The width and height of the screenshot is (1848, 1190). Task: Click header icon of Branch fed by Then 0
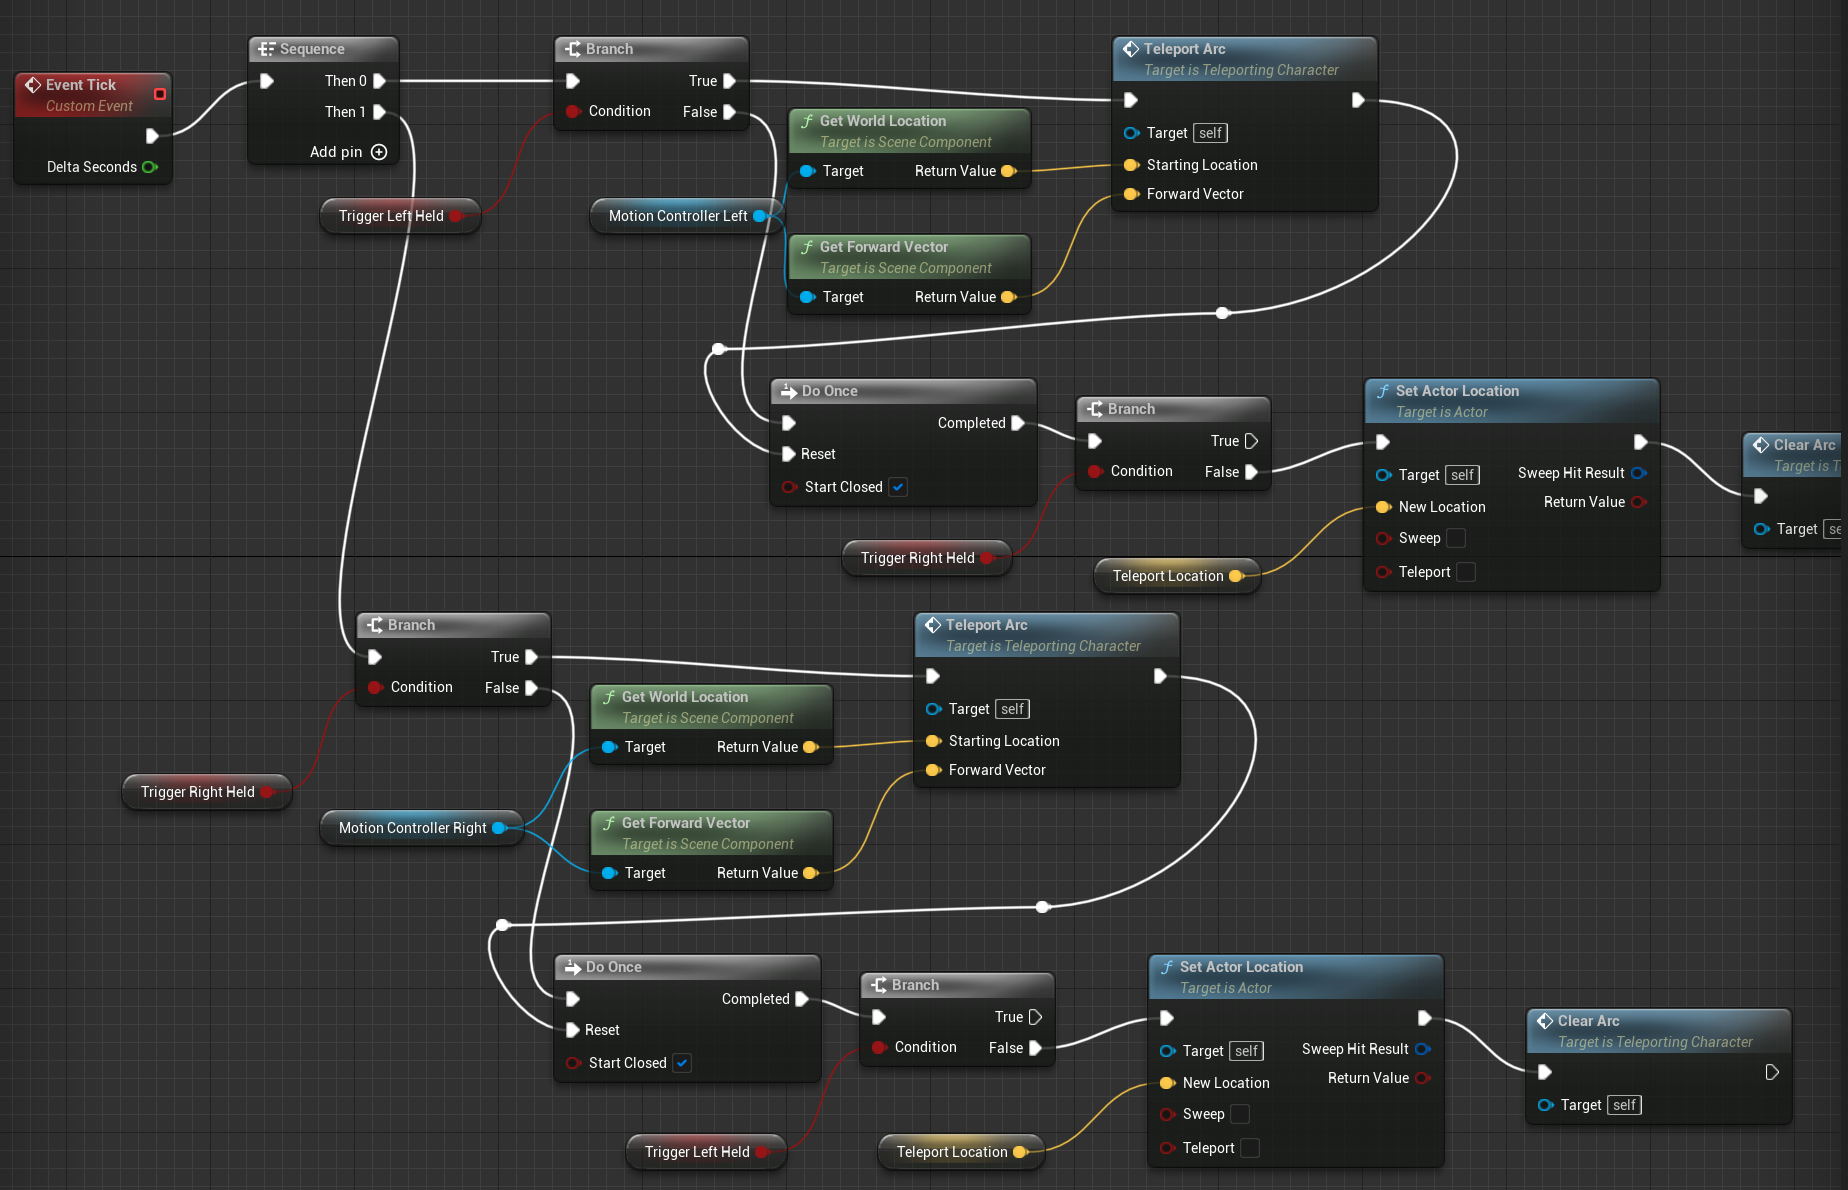(x=573, y=49)
